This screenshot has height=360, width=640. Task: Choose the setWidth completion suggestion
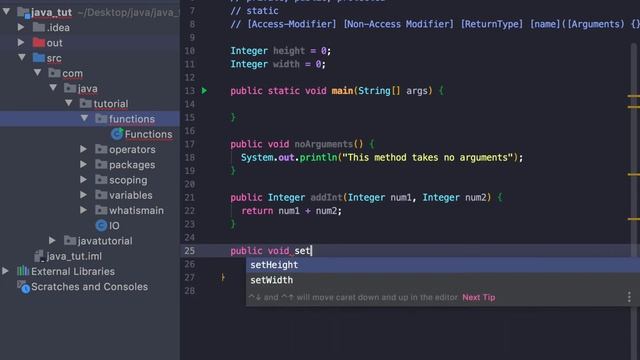pyautogui.click(x=443, y=280)
